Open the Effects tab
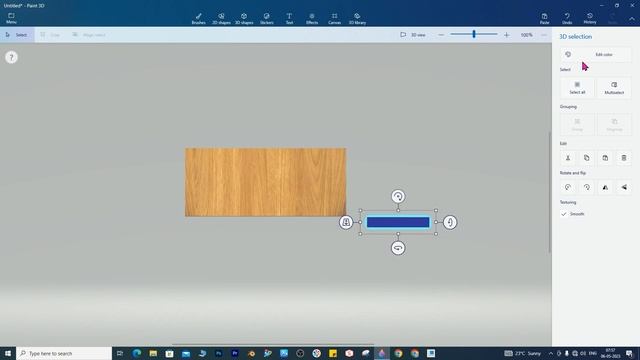 pyautogui.click(x=312, y=18)
